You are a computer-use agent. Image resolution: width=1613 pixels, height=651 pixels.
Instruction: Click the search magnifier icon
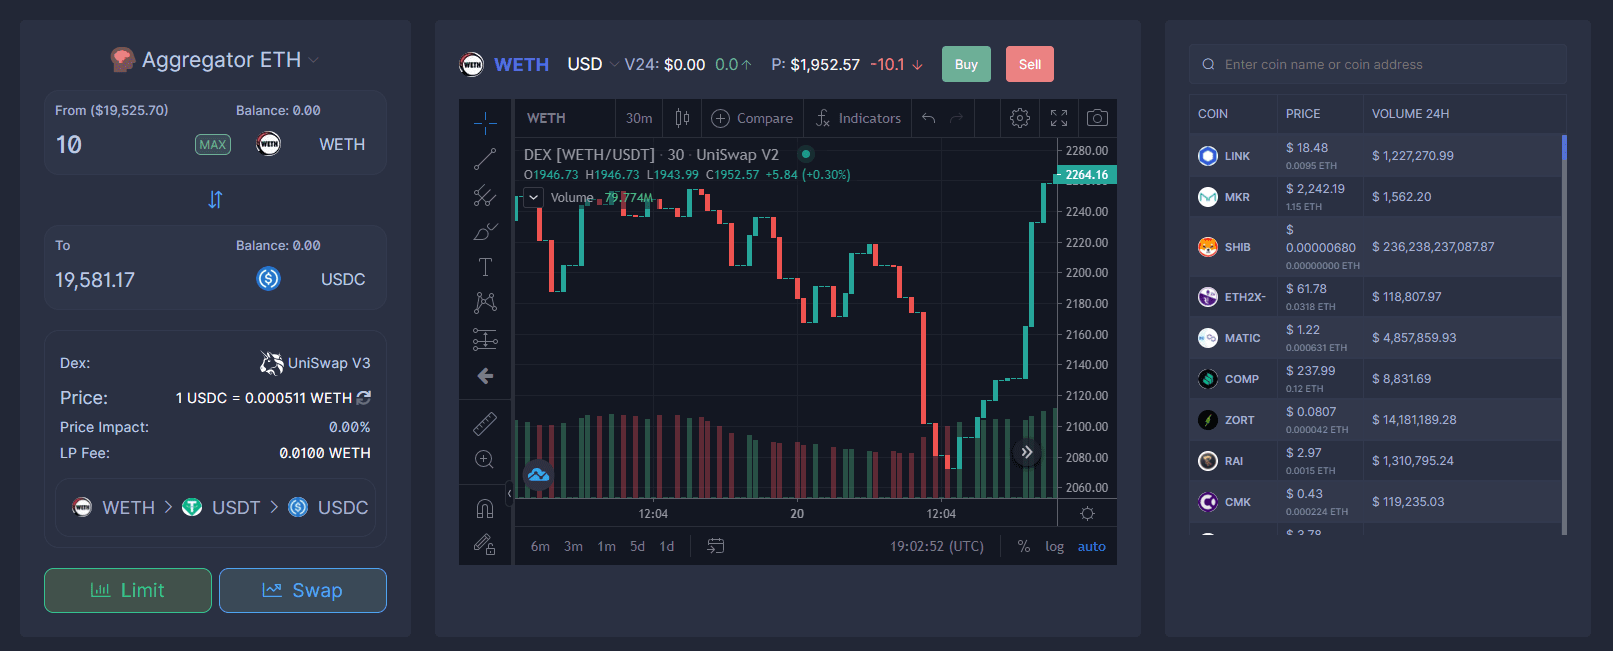pyautogui.click(x=1208, y=64)
